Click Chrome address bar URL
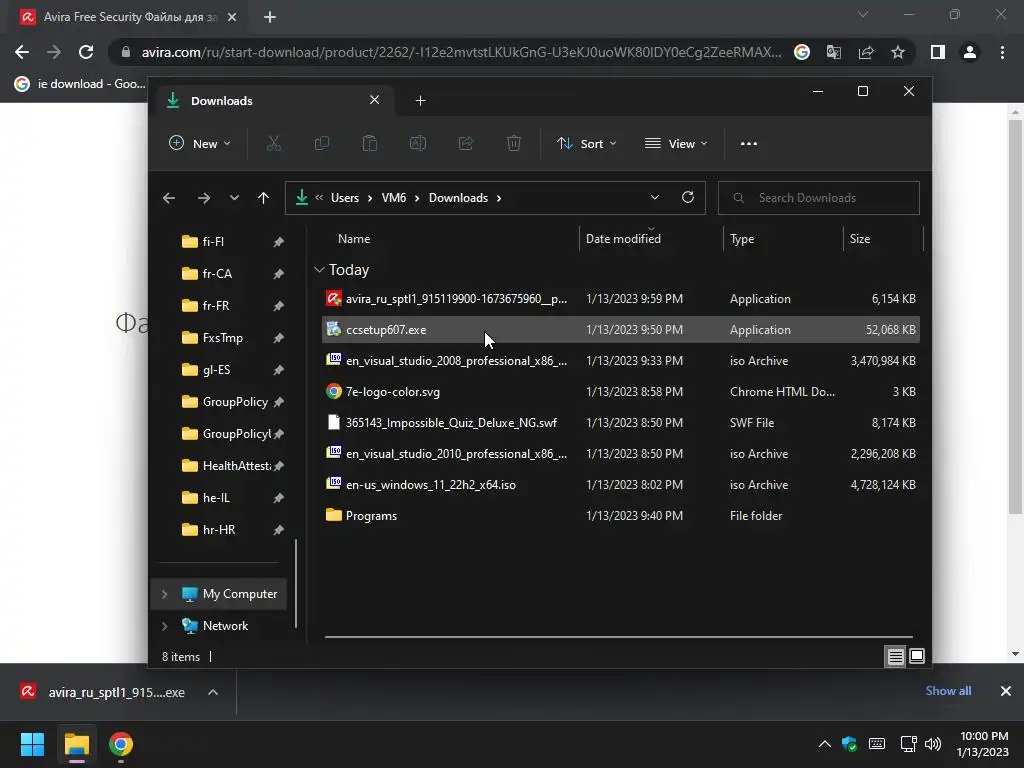Viewport: 1024px width, 768px height. [x=460, y=52]
